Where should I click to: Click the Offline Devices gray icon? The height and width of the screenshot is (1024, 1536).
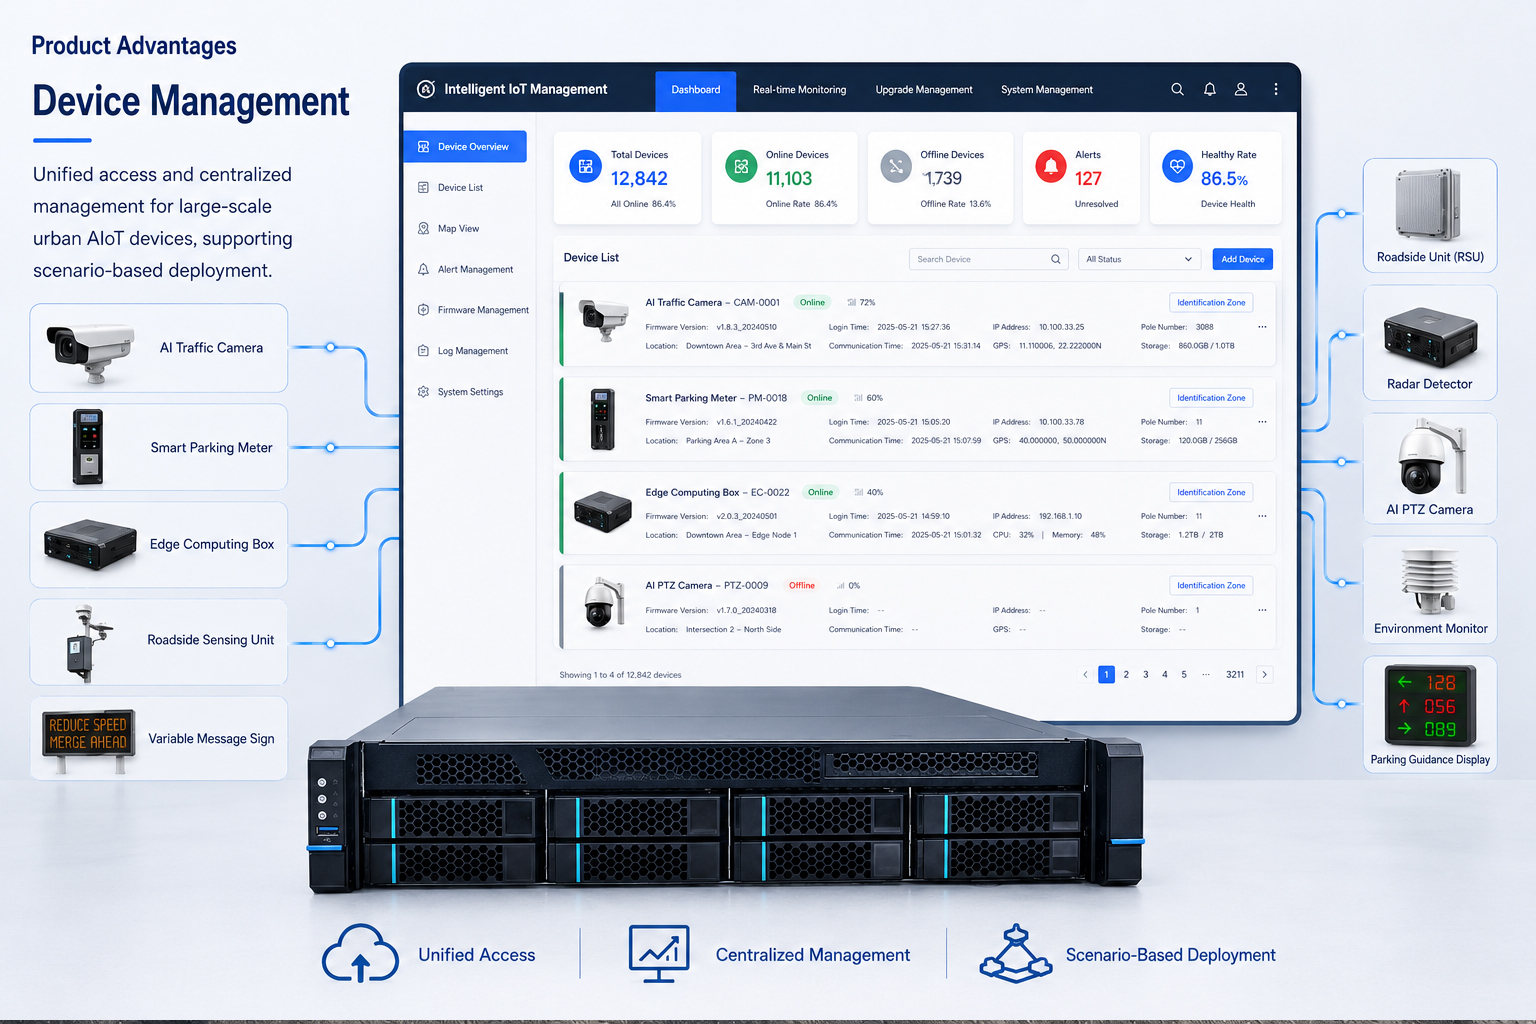[896, 167]
